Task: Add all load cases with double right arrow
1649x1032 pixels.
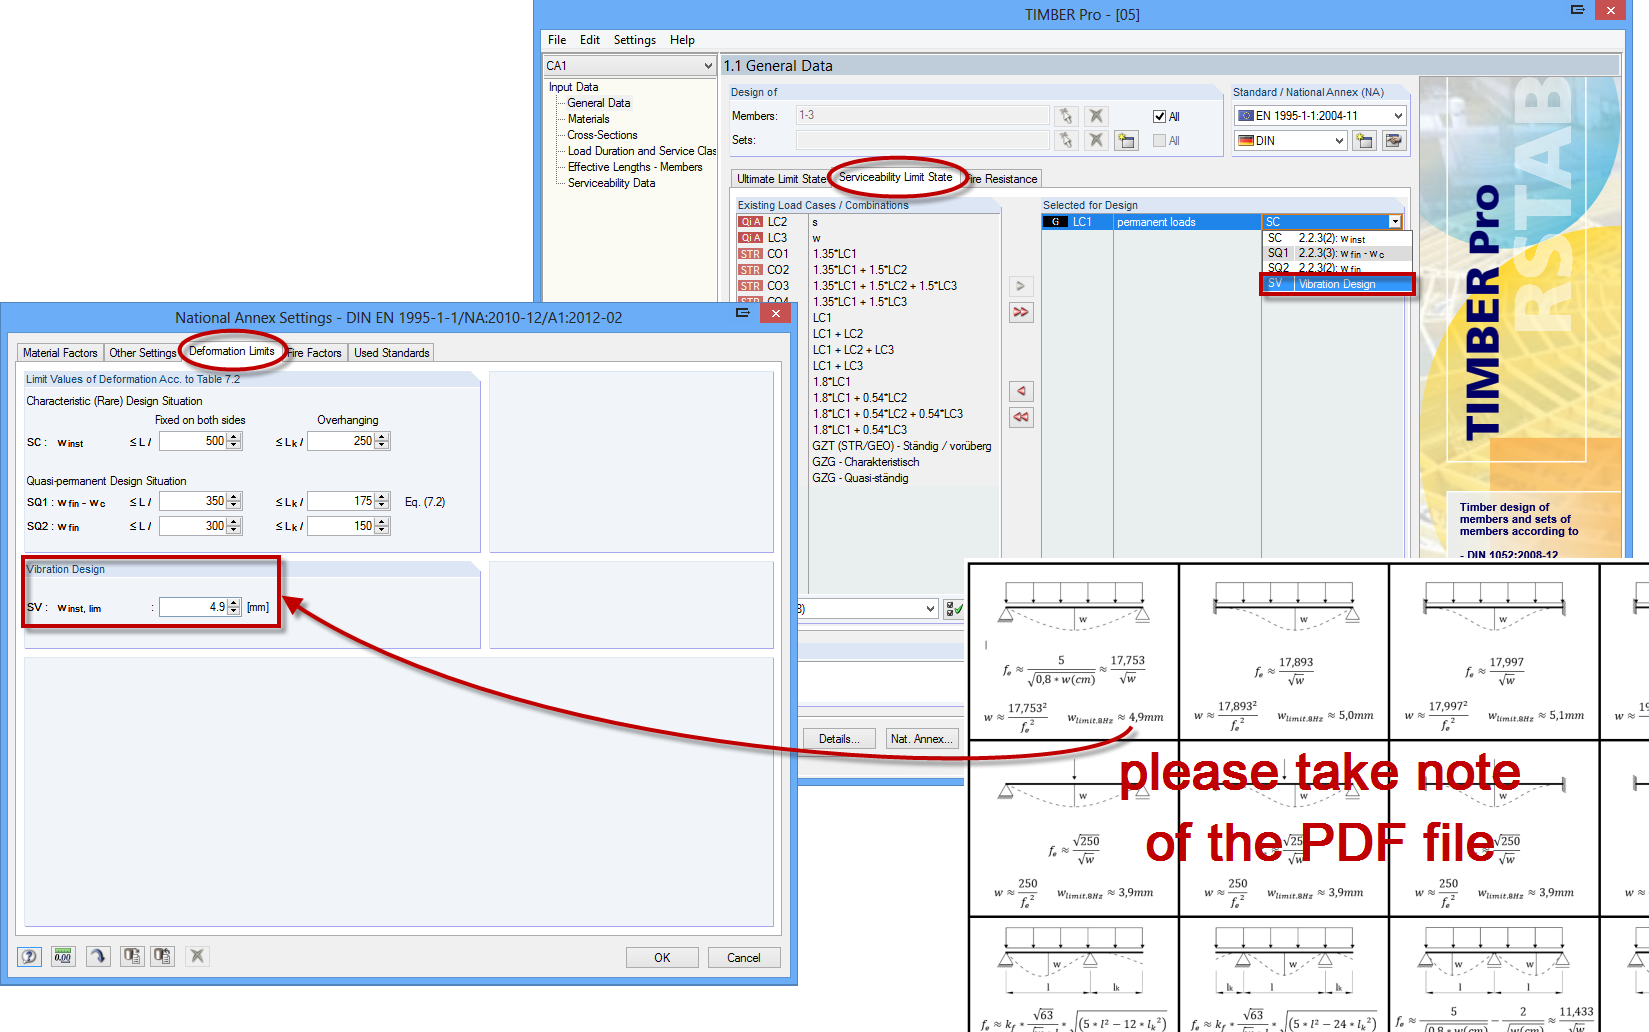Action: click(x=1021, y=312)
